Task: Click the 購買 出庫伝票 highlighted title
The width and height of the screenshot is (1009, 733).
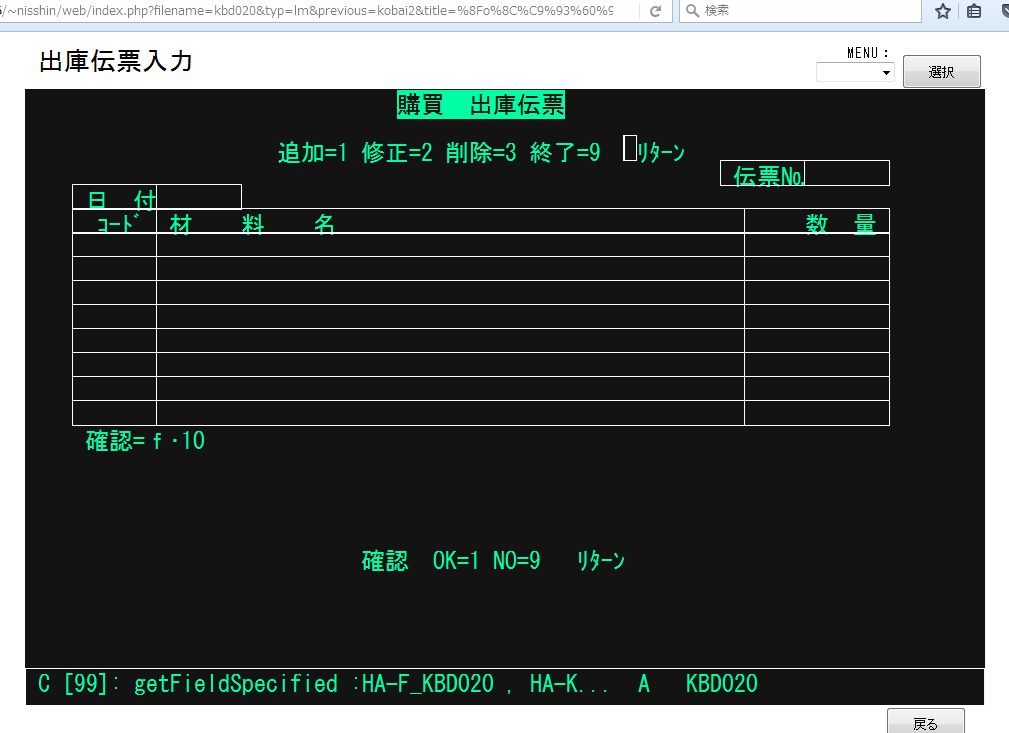Action: click(481, 105)
